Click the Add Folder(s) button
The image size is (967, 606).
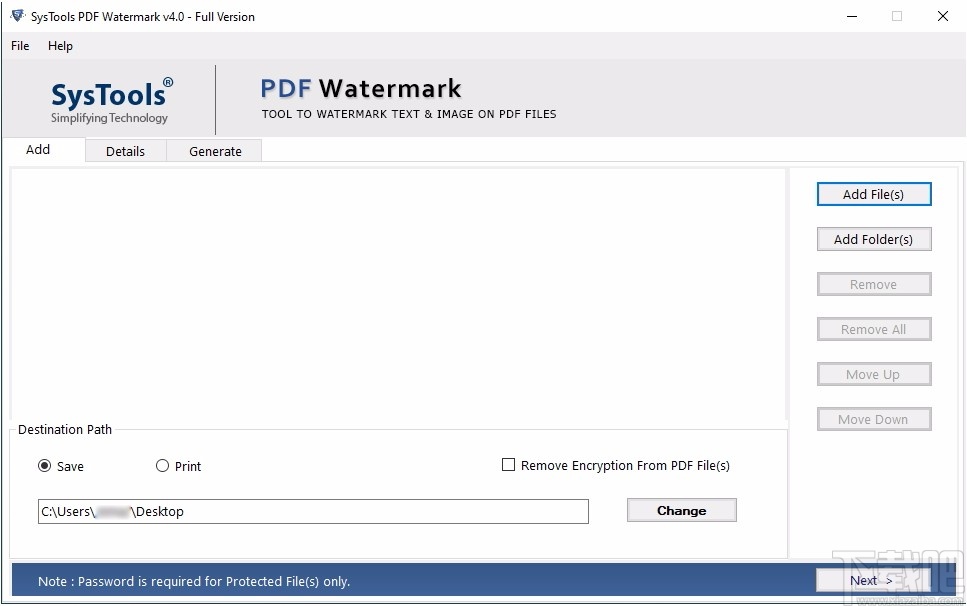873,239
